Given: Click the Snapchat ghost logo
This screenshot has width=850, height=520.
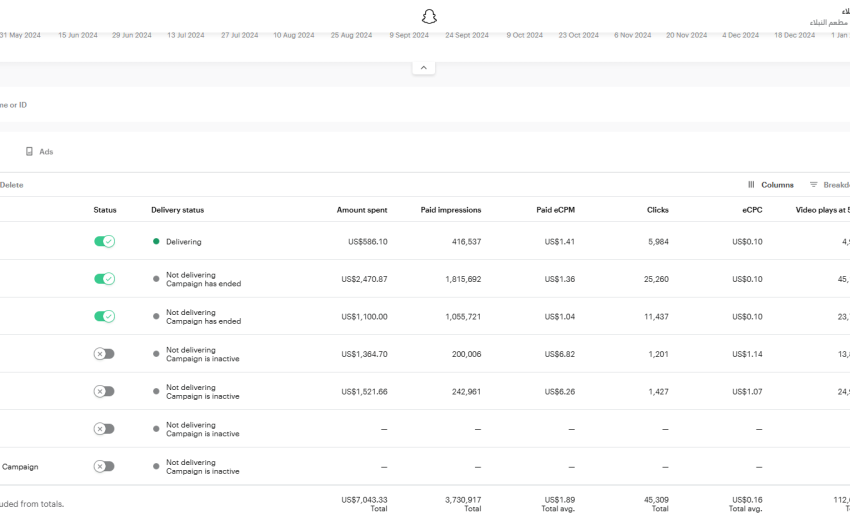Looking at the screenshot, I should 429,16.
